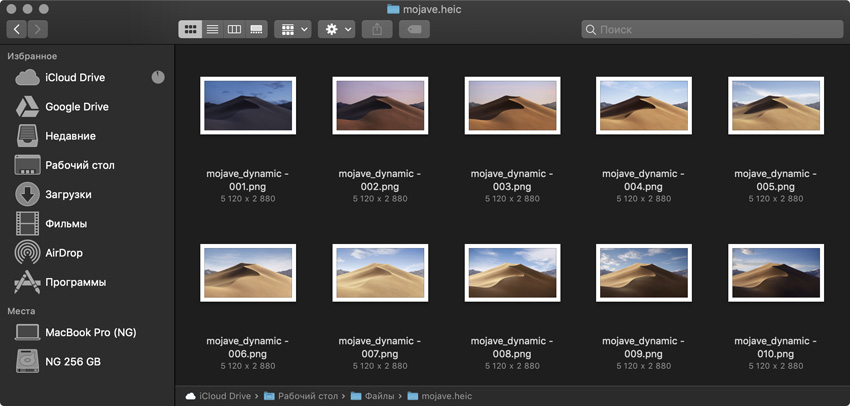Switch to gallery view mode
850x406 pixels.
coord(257,30)
